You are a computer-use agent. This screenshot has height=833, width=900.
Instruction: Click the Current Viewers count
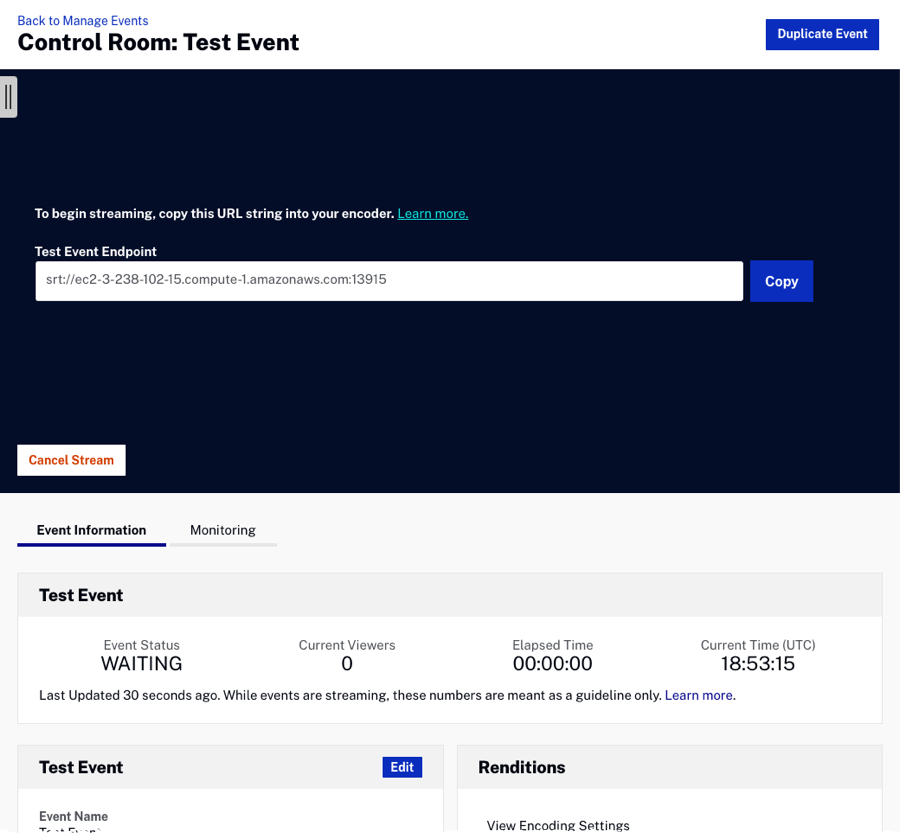(x=347, y=664)
